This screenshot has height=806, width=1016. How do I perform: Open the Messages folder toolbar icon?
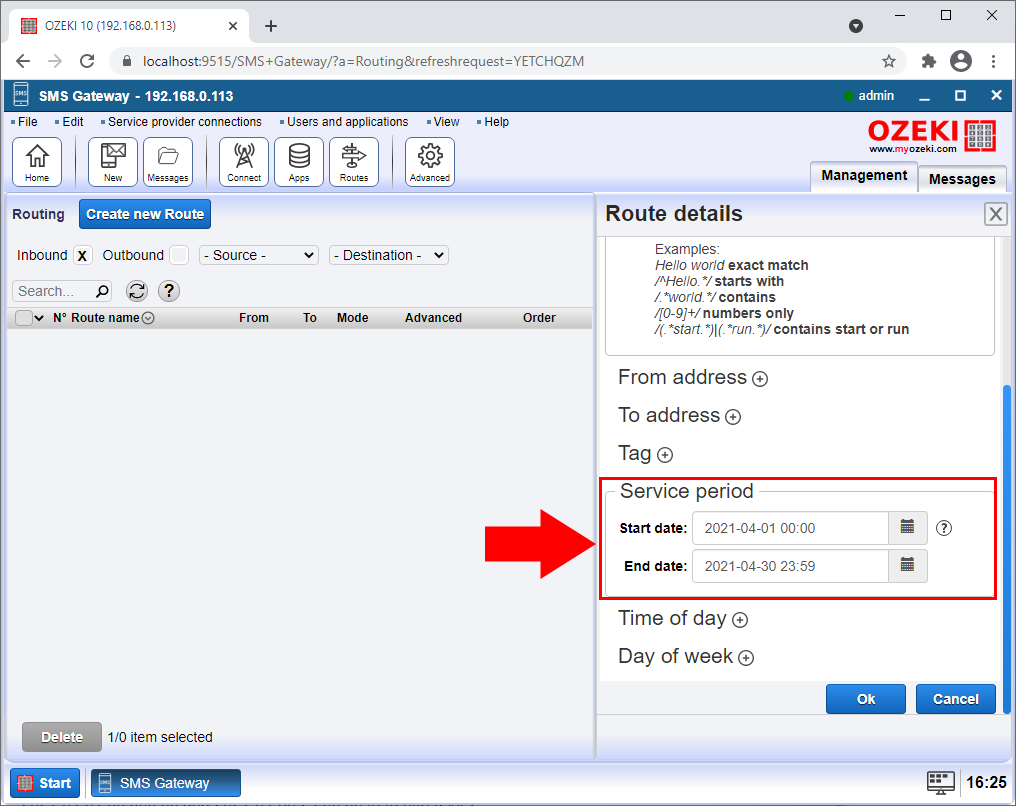coord(168,162)
